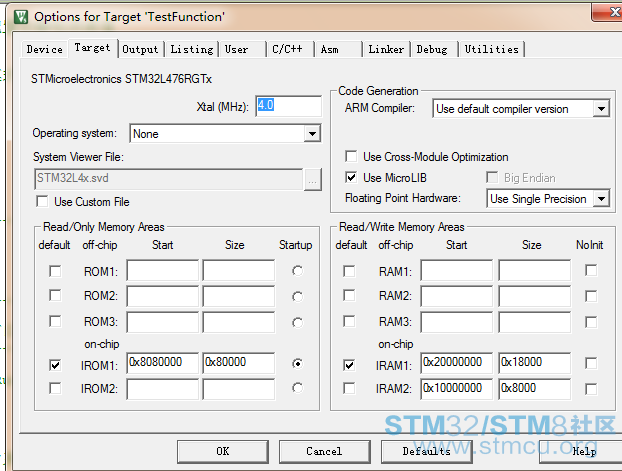Click the ROM3 Size field
This screenshot has height=471, width=622.
click(x=238, y=322)
